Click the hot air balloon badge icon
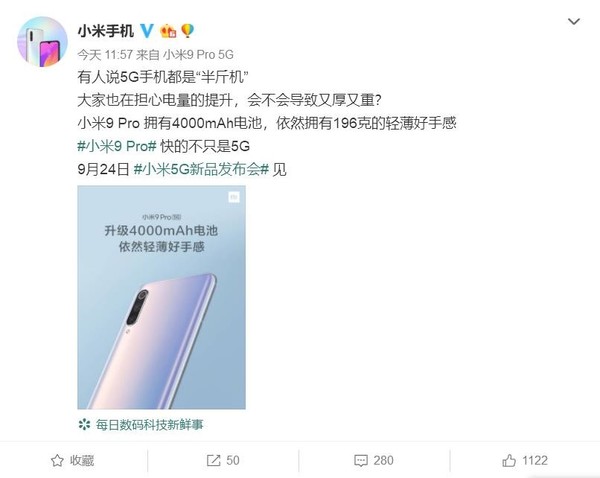The image size is (600, 478). coord(187,31)
